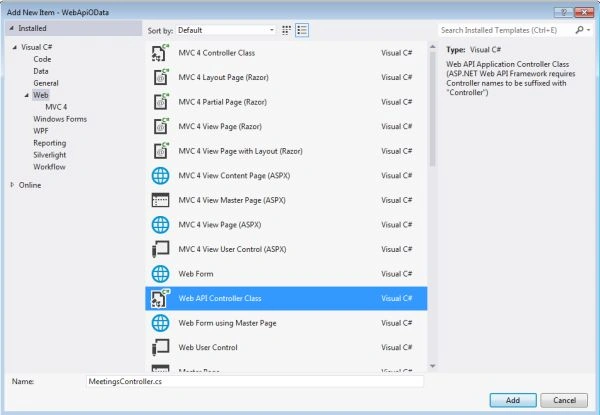Screen dimensions: 600x415
Task: Click MVC 4 View Page with Layout icon
Action: coord(160,151)
